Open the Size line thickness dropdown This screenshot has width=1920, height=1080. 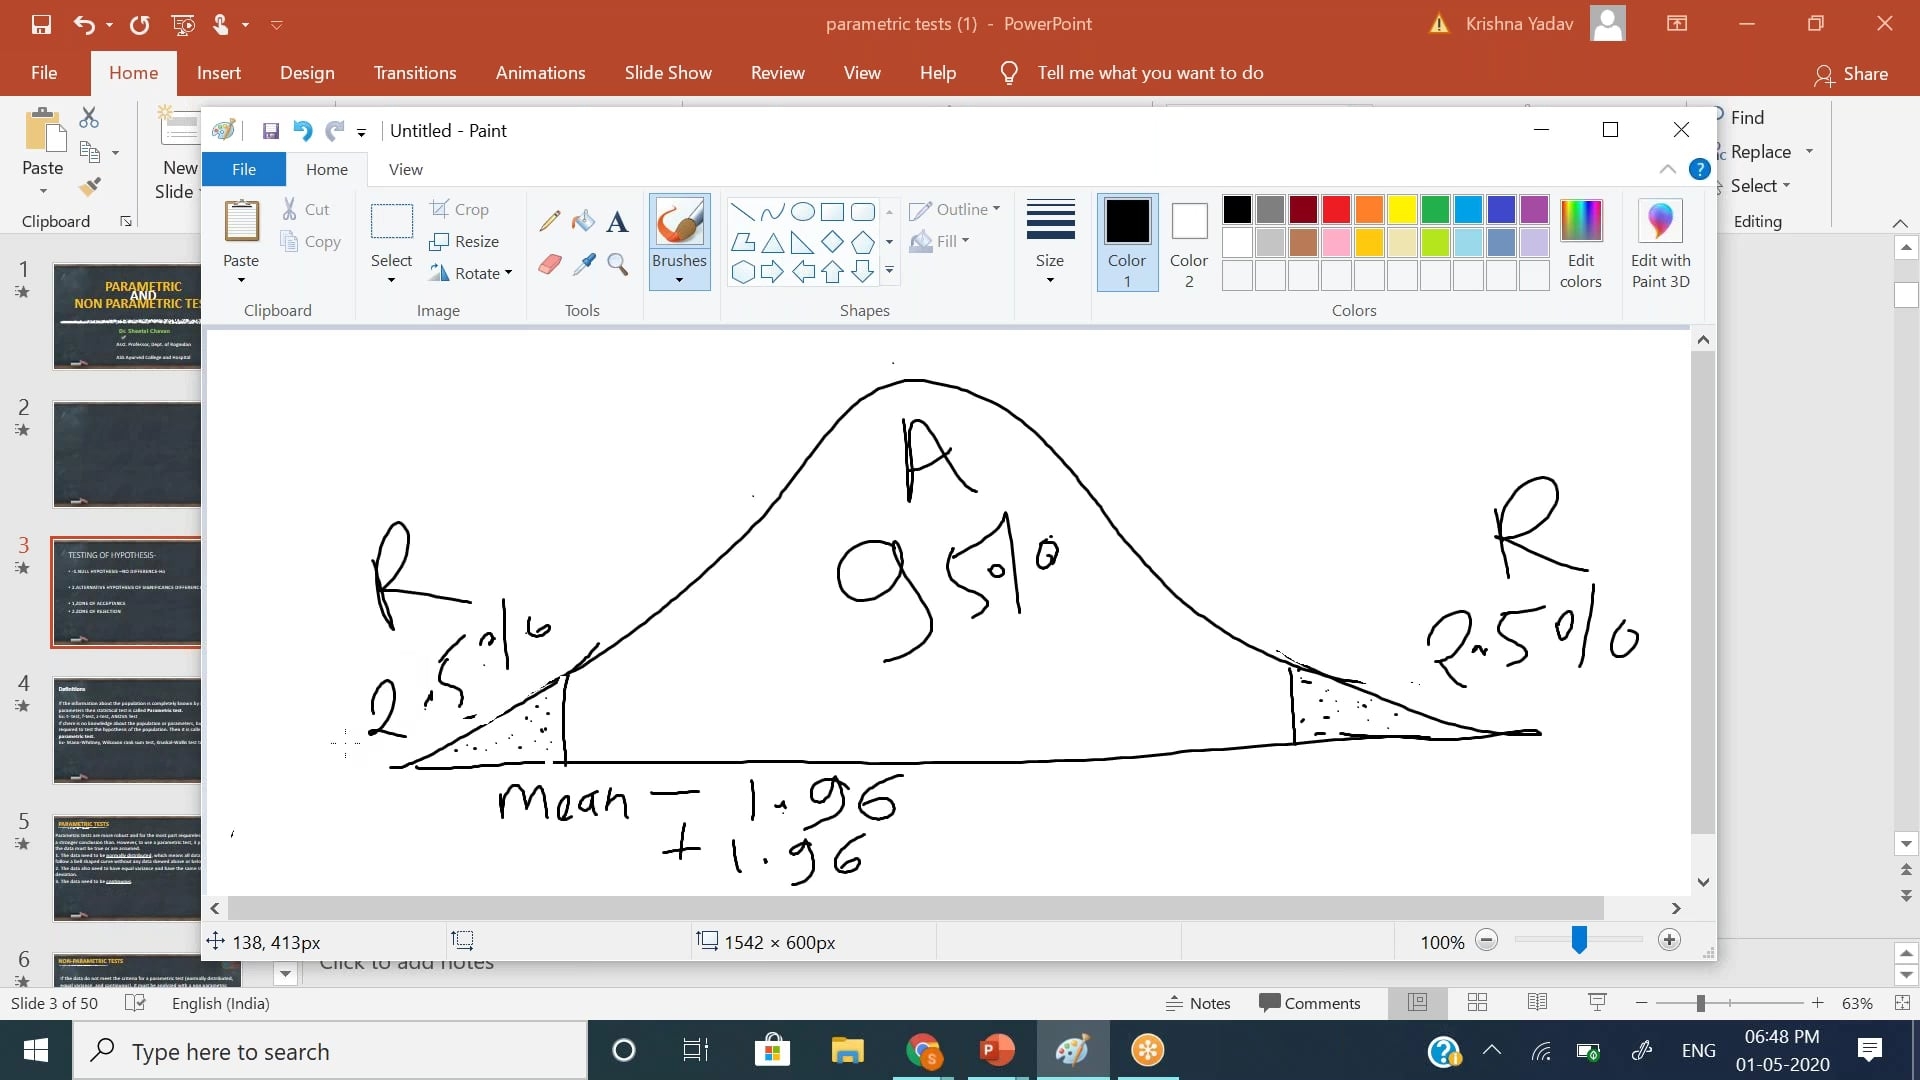(x=1050, y=279)
